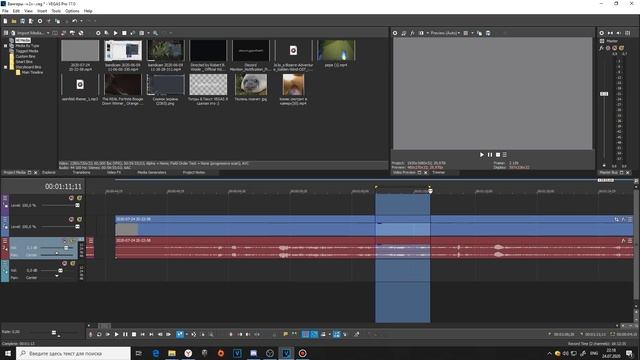Screen dimensions: 640x360
Task: Open the Windows Start menu
Action: pyautogui.click(x=8, y=353)
